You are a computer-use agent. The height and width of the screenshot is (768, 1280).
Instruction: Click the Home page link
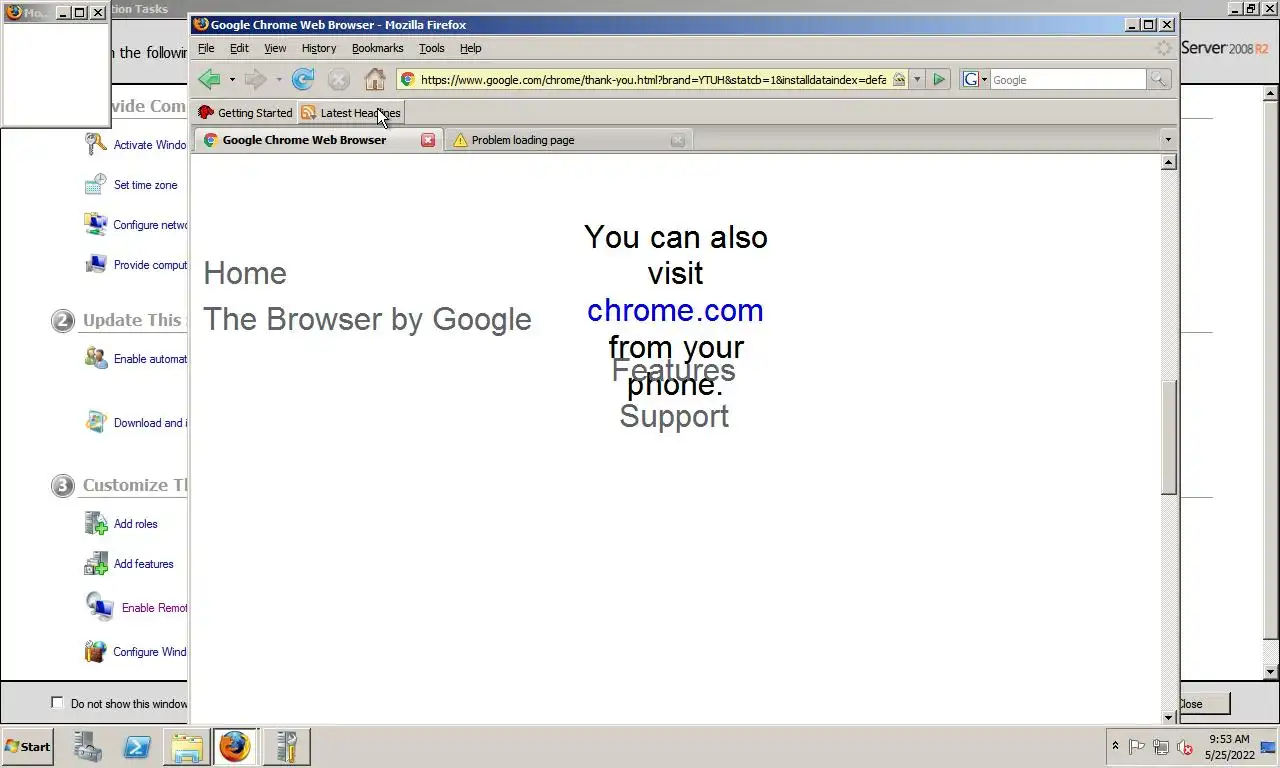[x=245, y=273]
